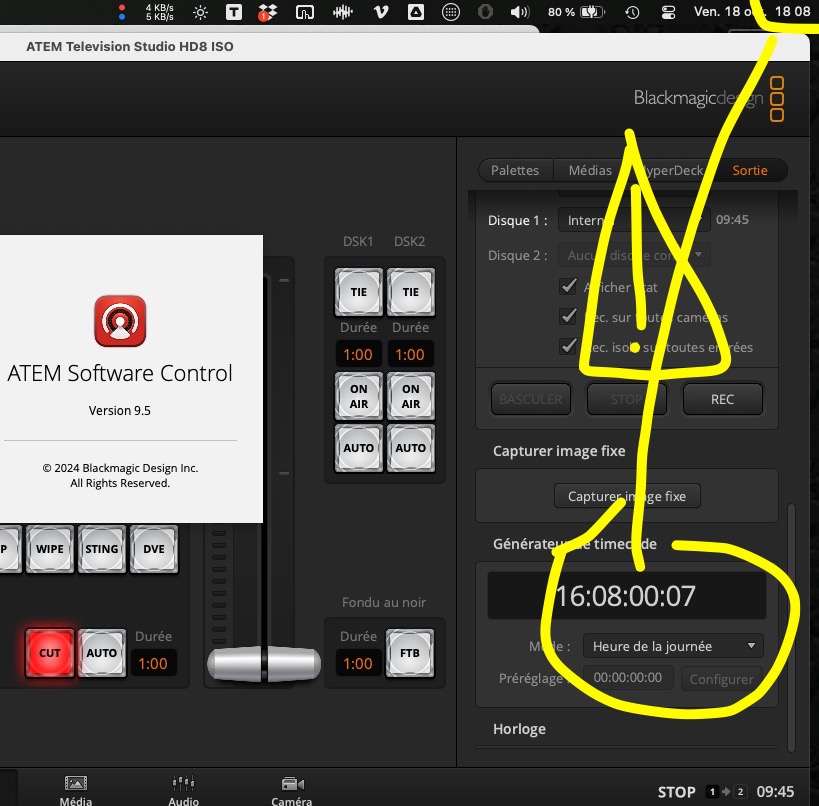Image resolution: width=819 pixels, height=806 pixels.
Task: Click the STOP status in bottom bar
Action: [676, 792]
